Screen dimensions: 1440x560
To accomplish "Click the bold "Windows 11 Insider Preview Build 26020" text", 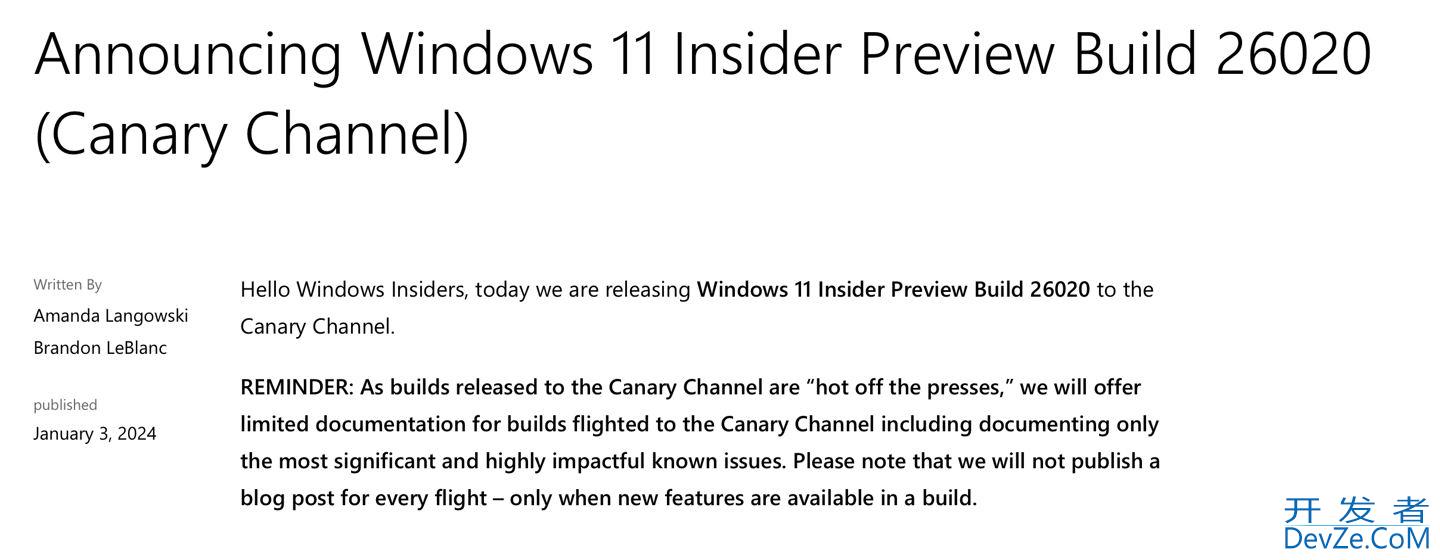I will [893, 290].
